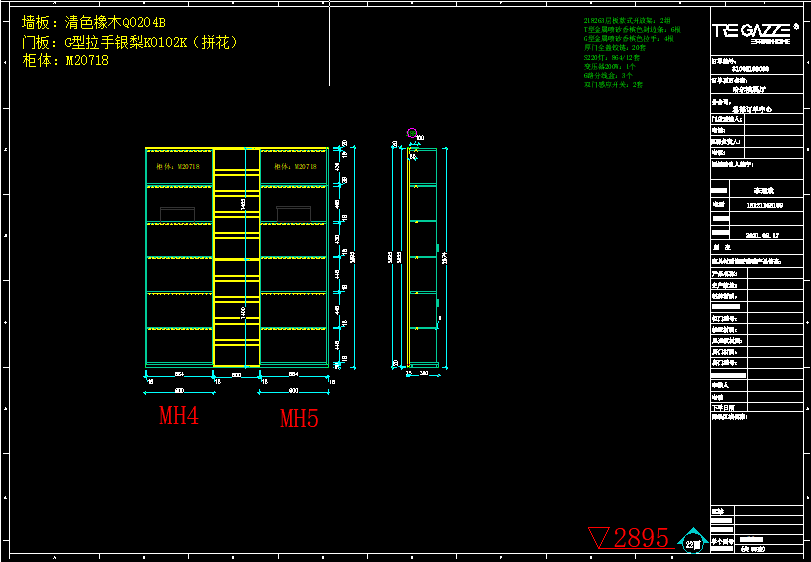Click the 柜体: M20718 header text
This screenshot has height=562, width=811.
tap(65, 61)
